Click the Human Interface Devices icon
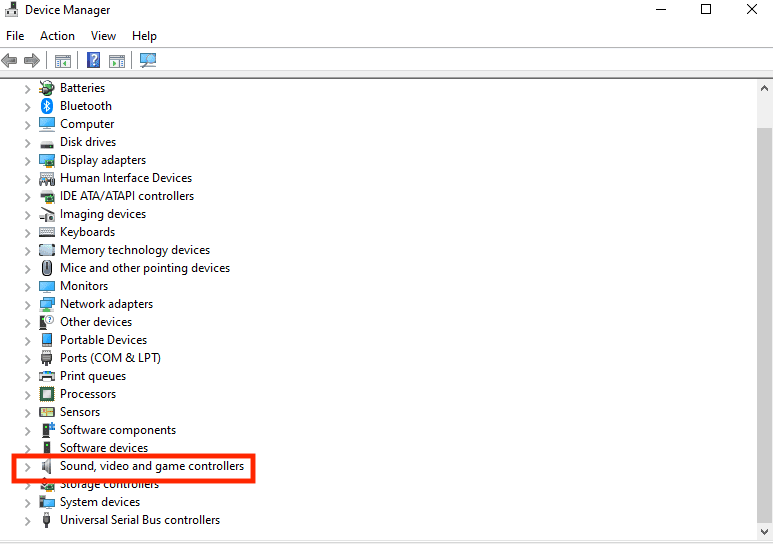This screenshot has width=773, height=544. point(47,178)
